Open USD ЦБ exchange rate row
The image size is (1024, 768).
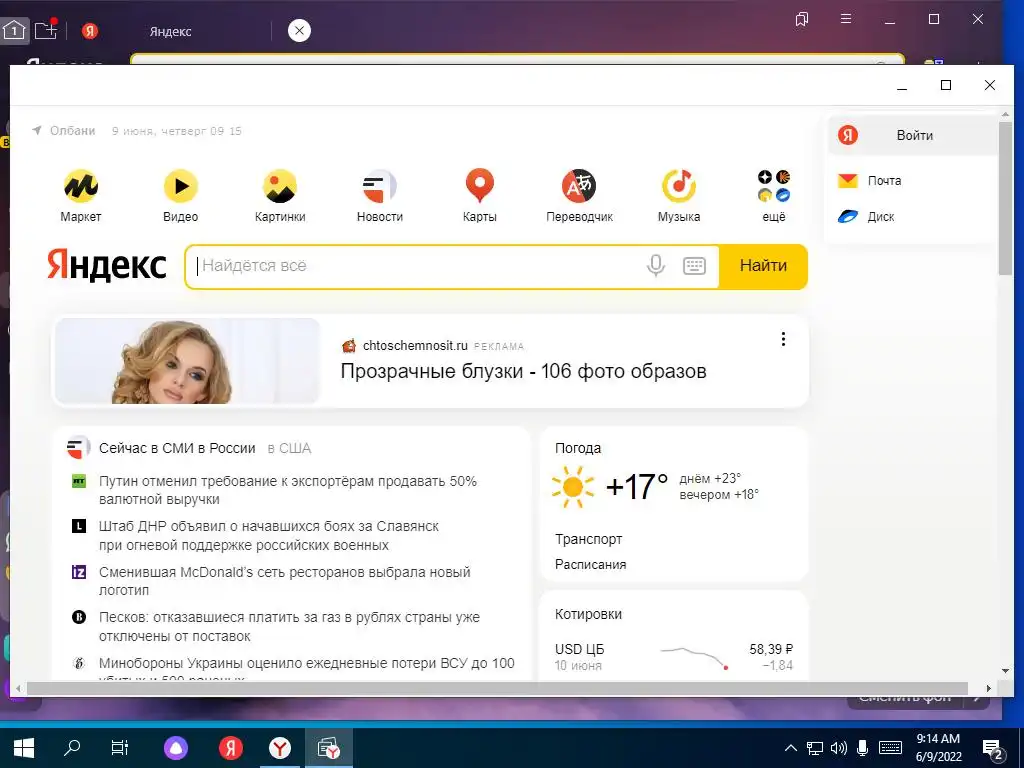(673, 657)
